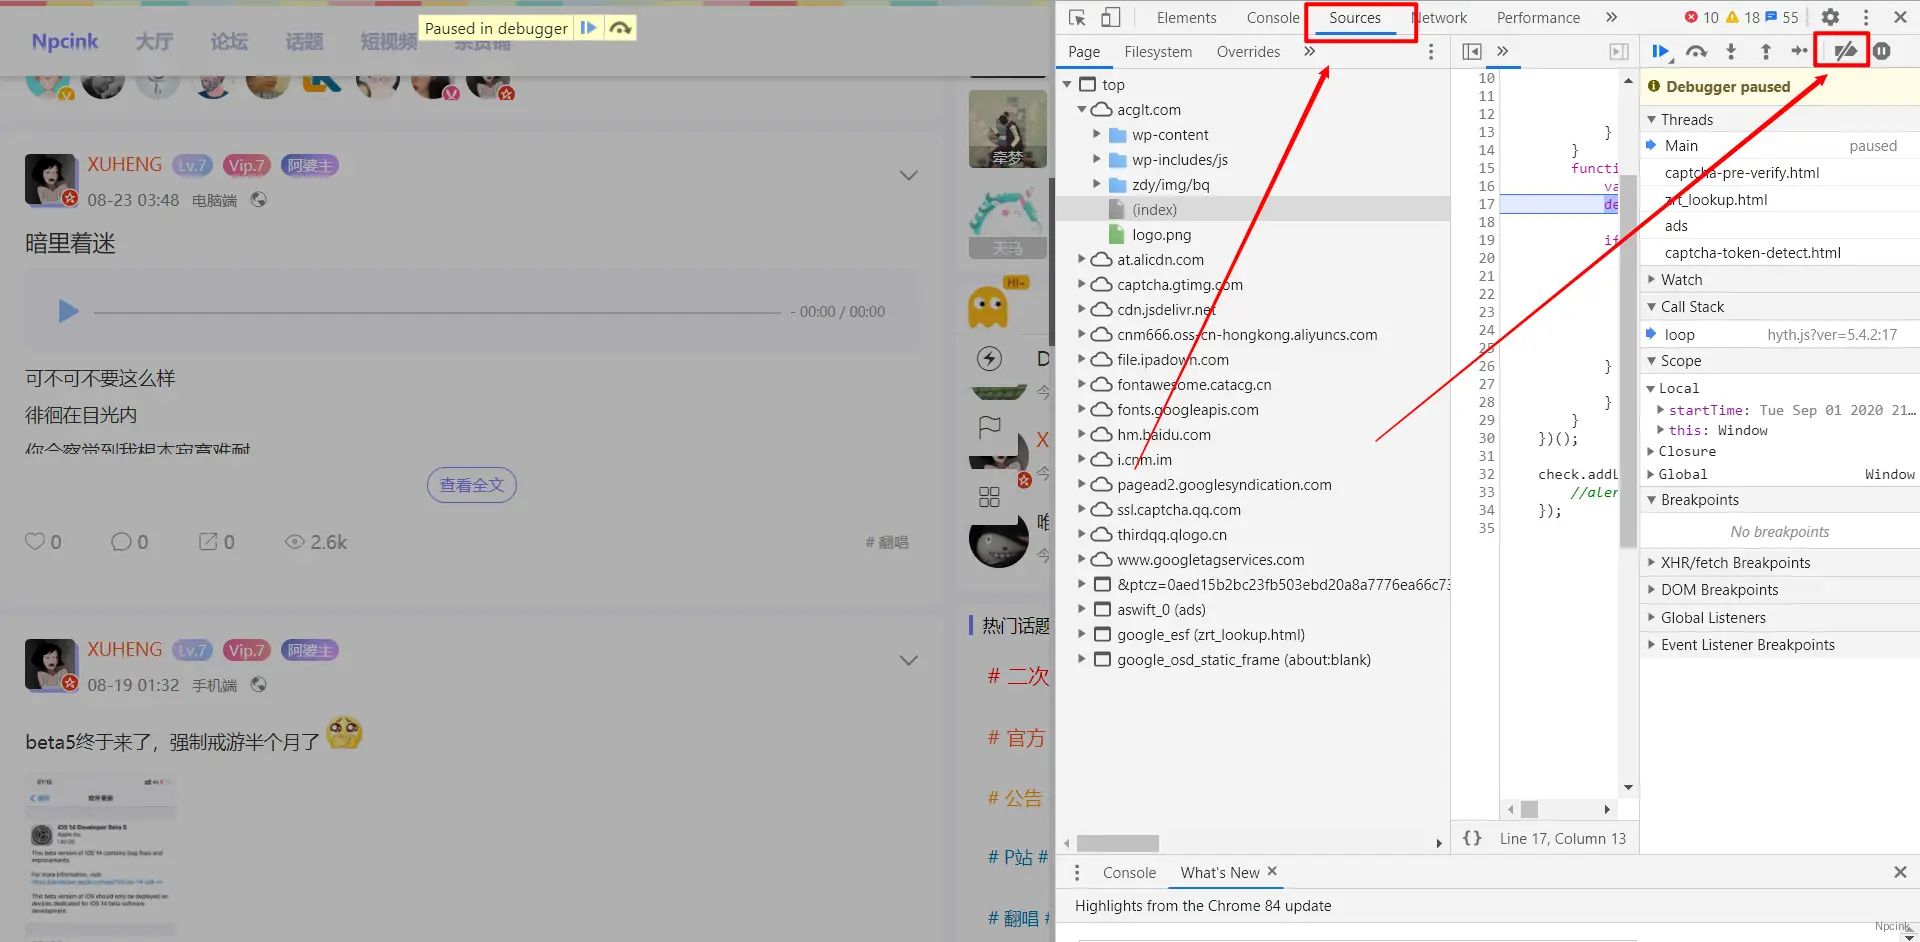Toggle pause on exceptions button

(x=1882, y=52)
